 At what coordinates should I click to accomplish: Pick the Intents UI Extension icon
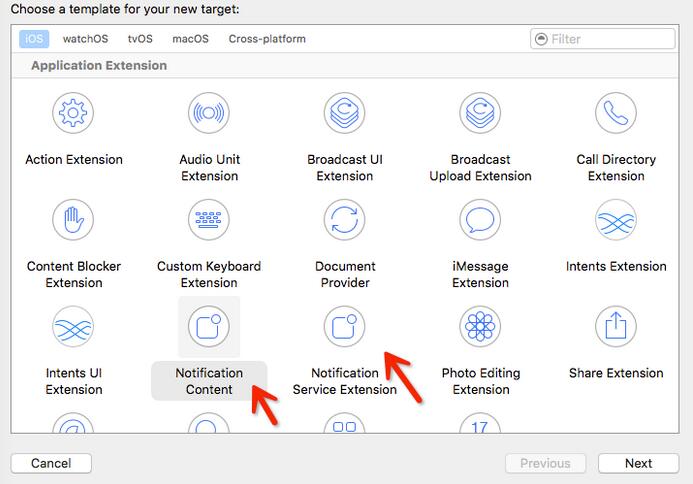(x=74, y=327)
